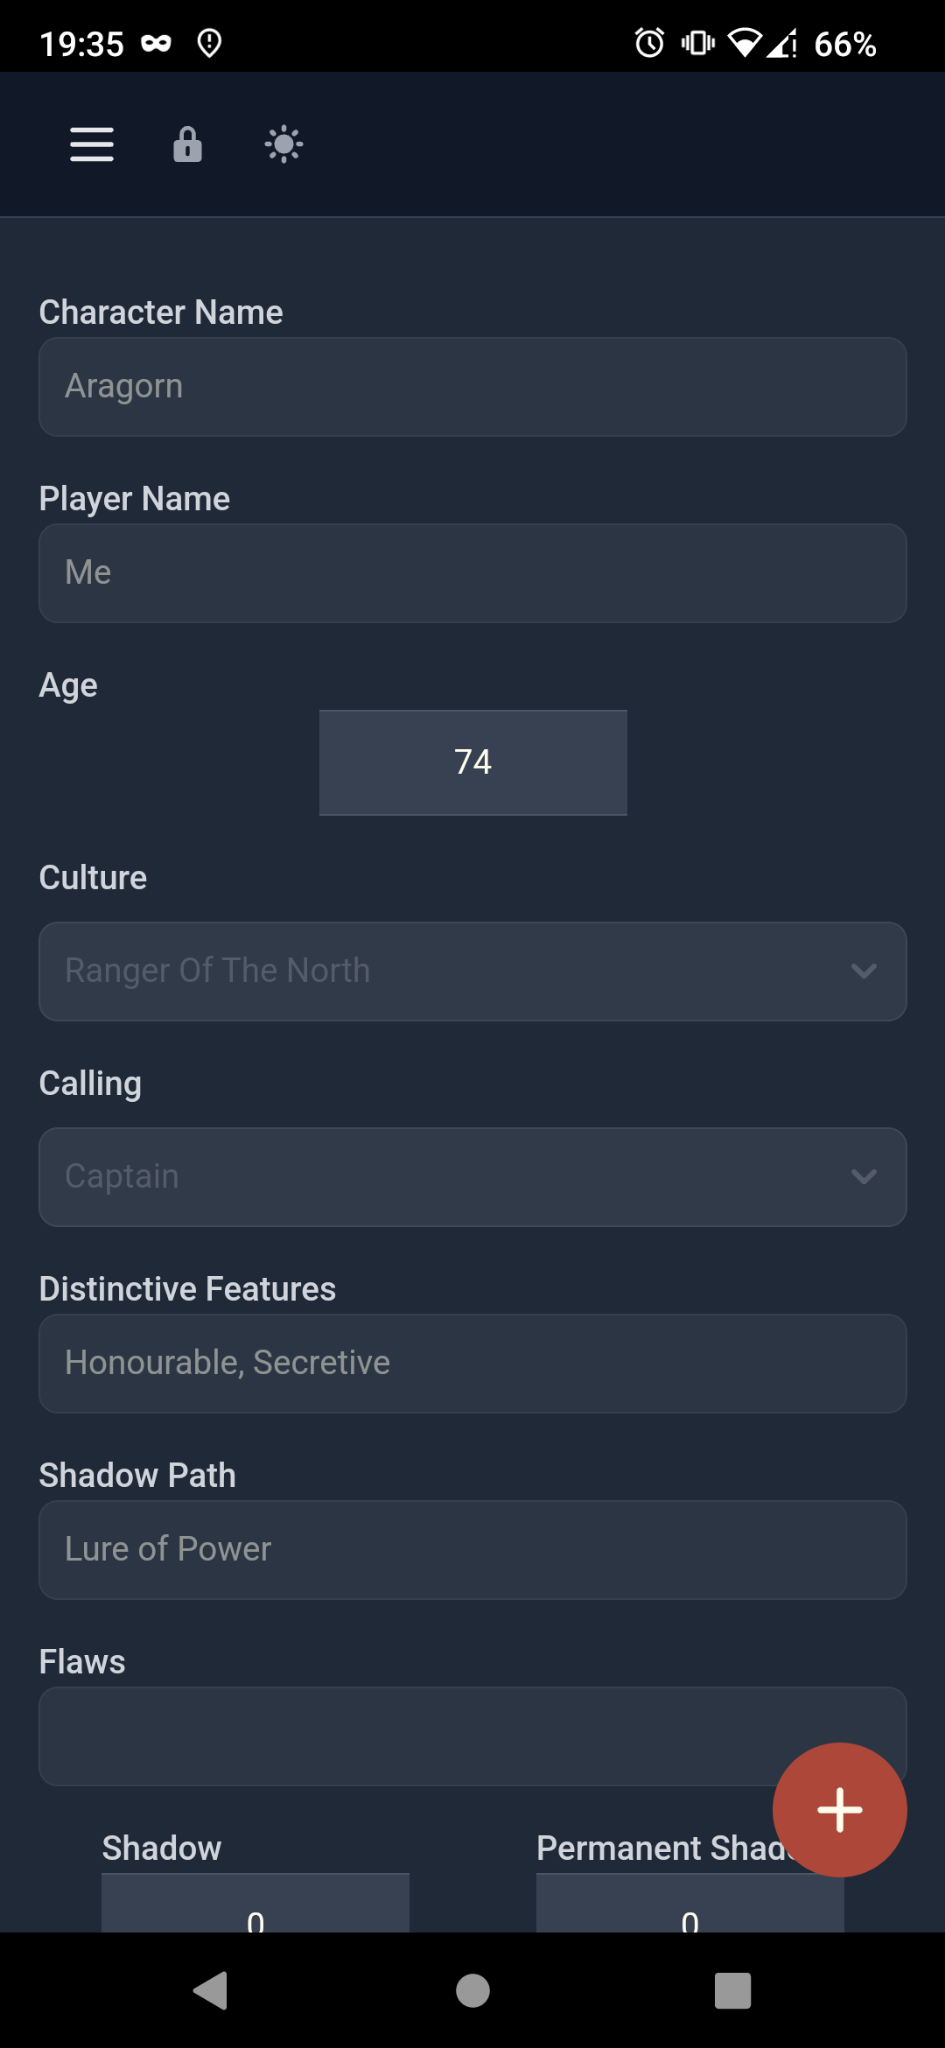The image size is (945, 2048).
Task: Tap the location pin status icon
Action: point(209,43)
